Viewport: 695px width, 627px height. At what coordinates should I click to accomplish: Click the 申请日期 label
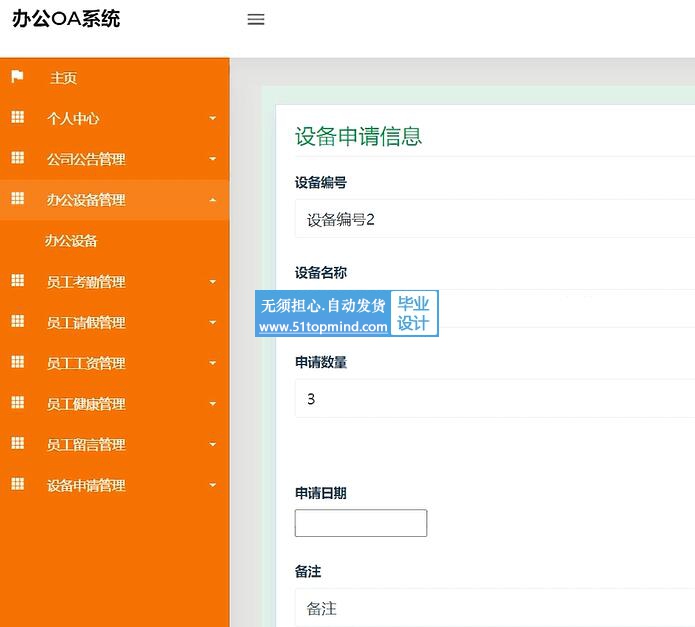coord(321,493)
